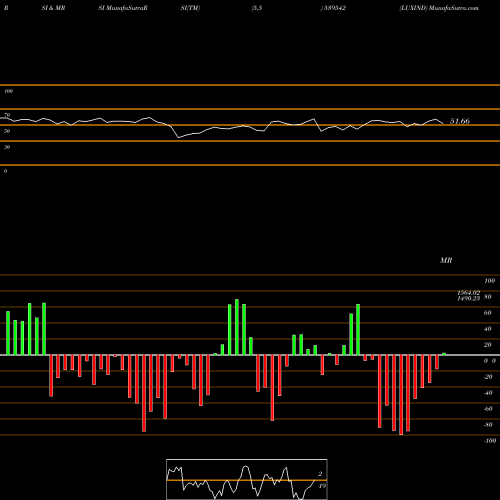This screenshot has width=500, height=500.
Task: Click the 70 level label on RSI axis
Action: point(7,115)
